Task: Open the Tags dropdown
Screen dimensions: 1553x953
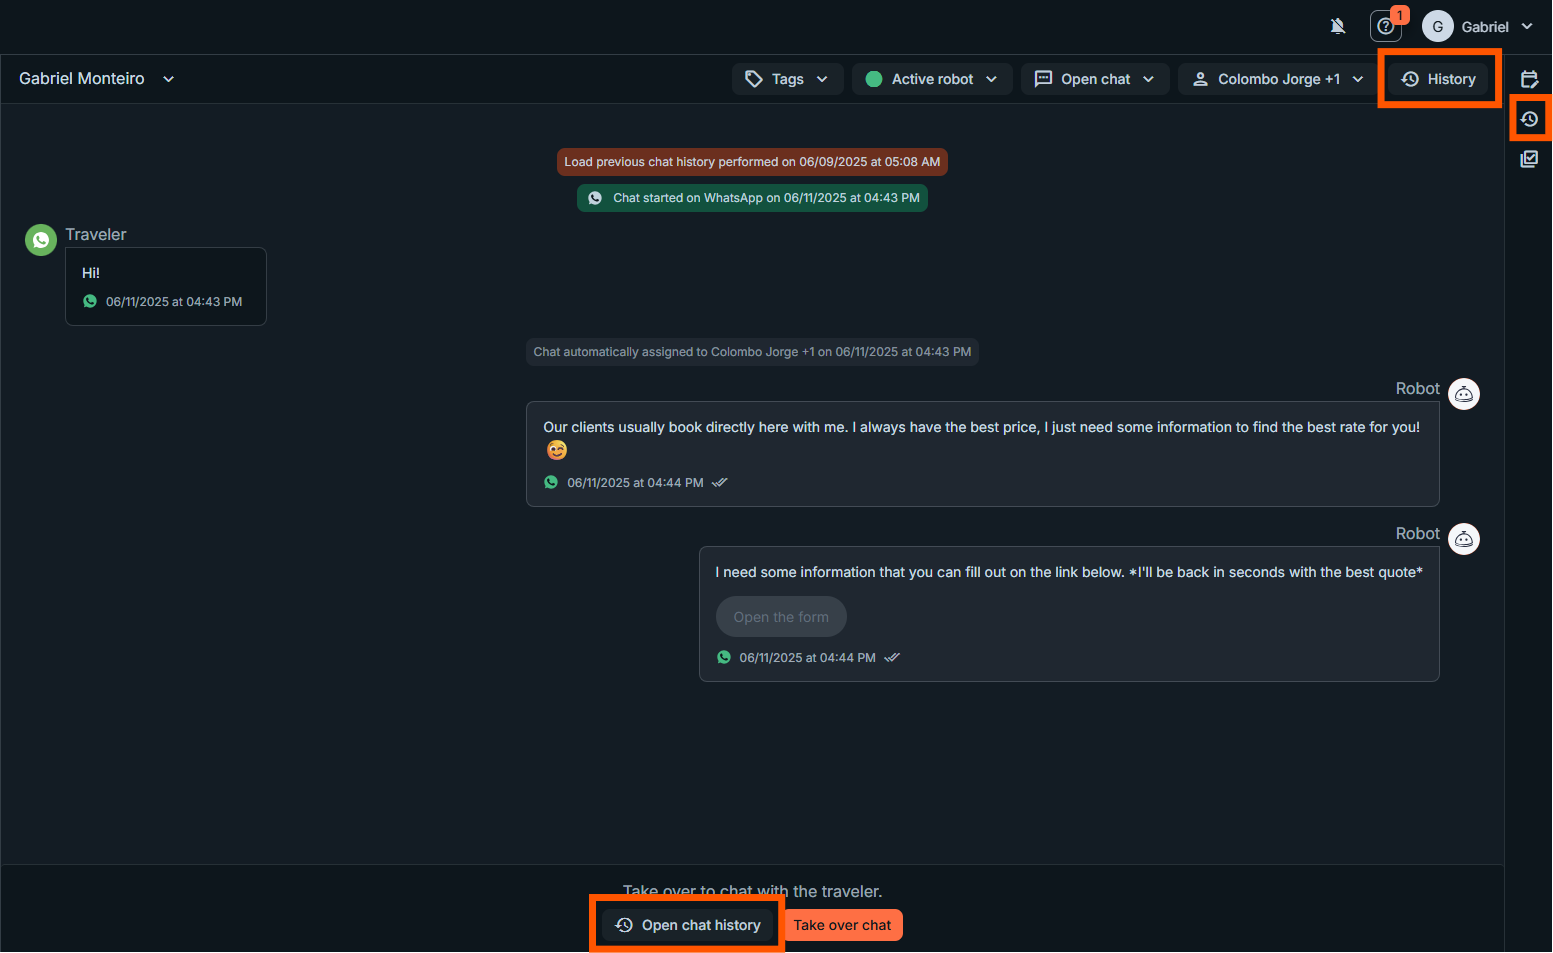Action: pyautogui.click(x=788, y=79)
